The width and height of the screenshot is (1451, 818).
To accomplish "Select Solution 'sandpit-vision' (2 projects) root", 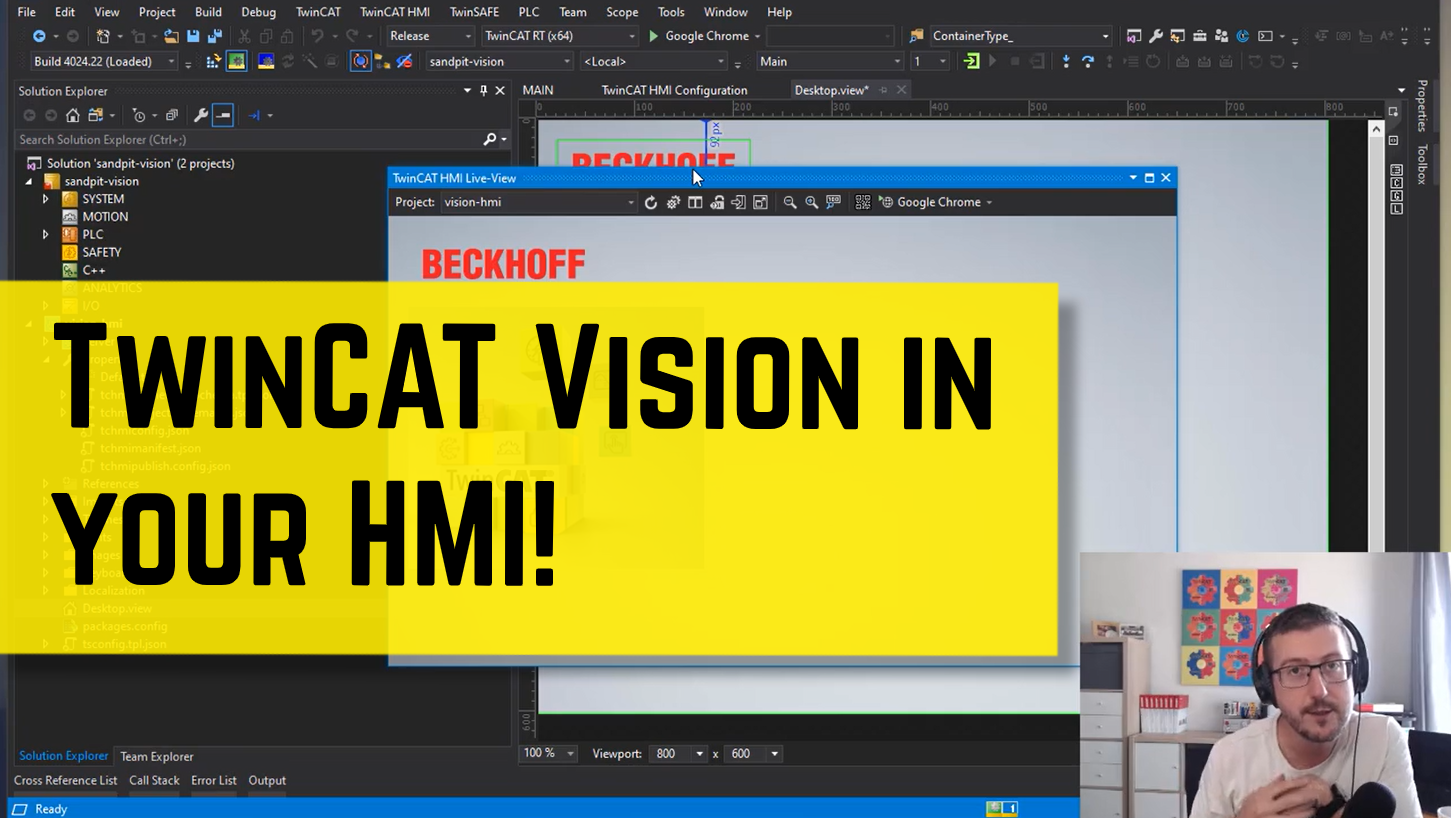I will (x=141, y=164).
